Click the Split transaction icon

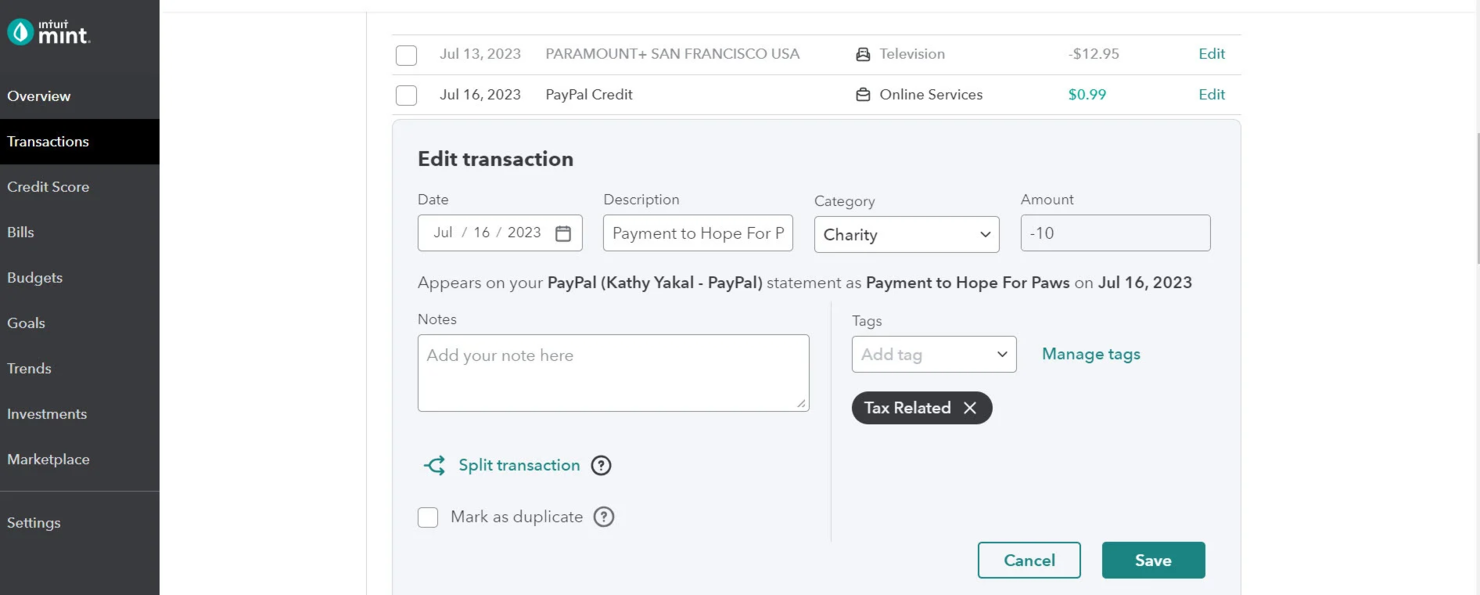[x=434, y=465]
